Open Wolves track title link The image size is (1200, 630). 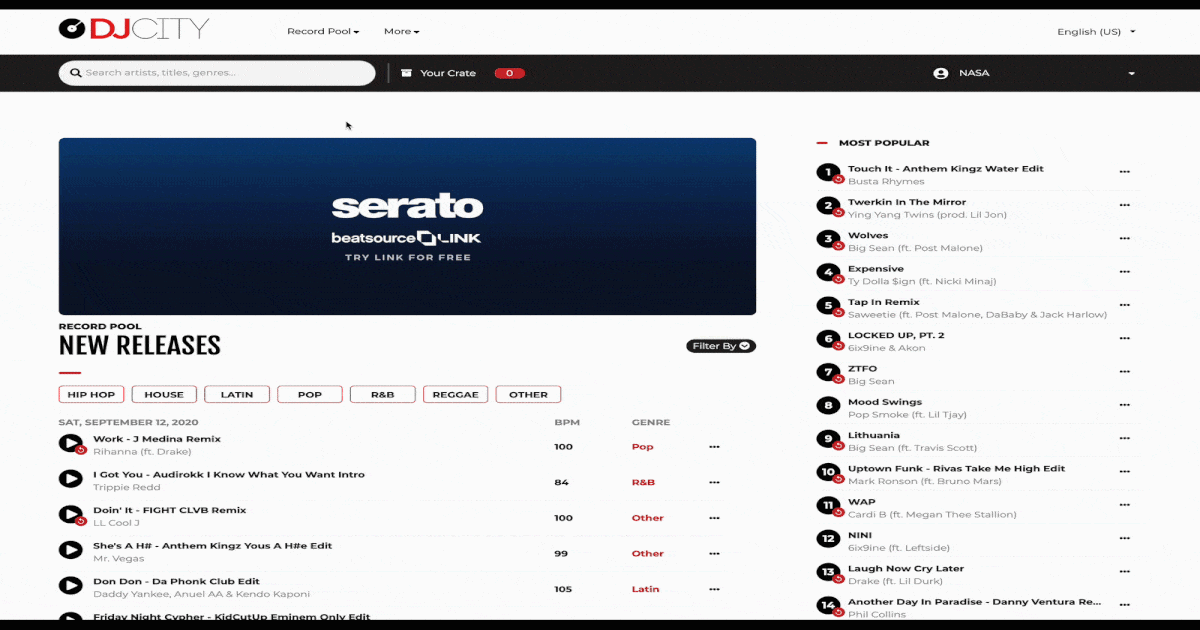tap(868, 235)
